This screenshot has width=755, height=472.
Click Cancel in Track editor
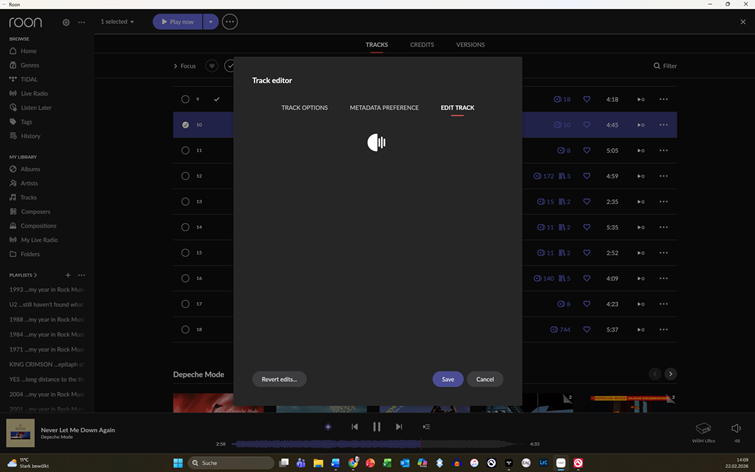tap(485, 379)
